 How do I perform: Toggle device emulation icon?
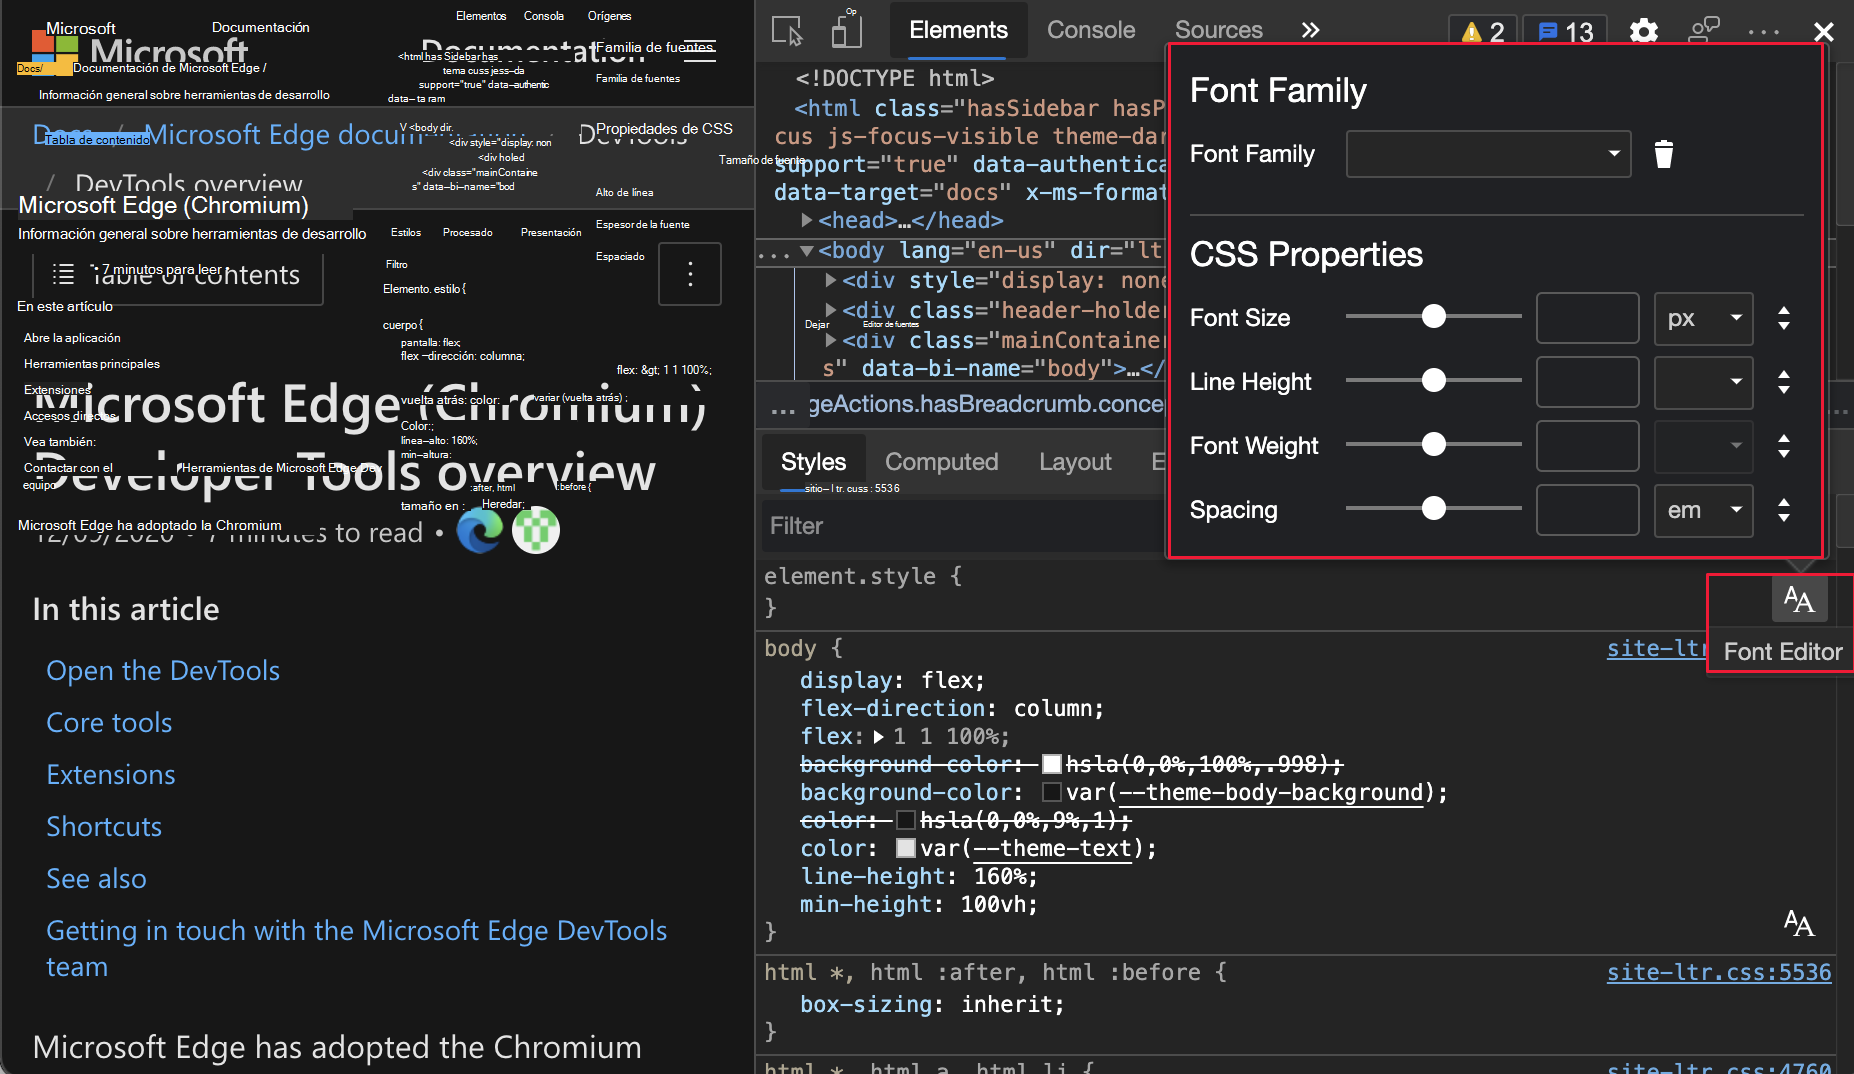coord(846,30)
